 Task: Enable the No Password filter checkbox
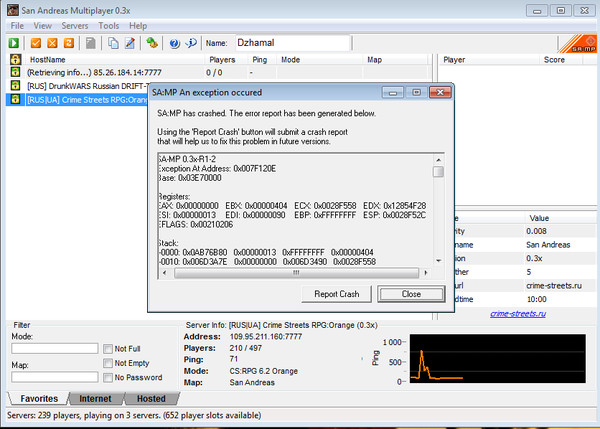108,377
